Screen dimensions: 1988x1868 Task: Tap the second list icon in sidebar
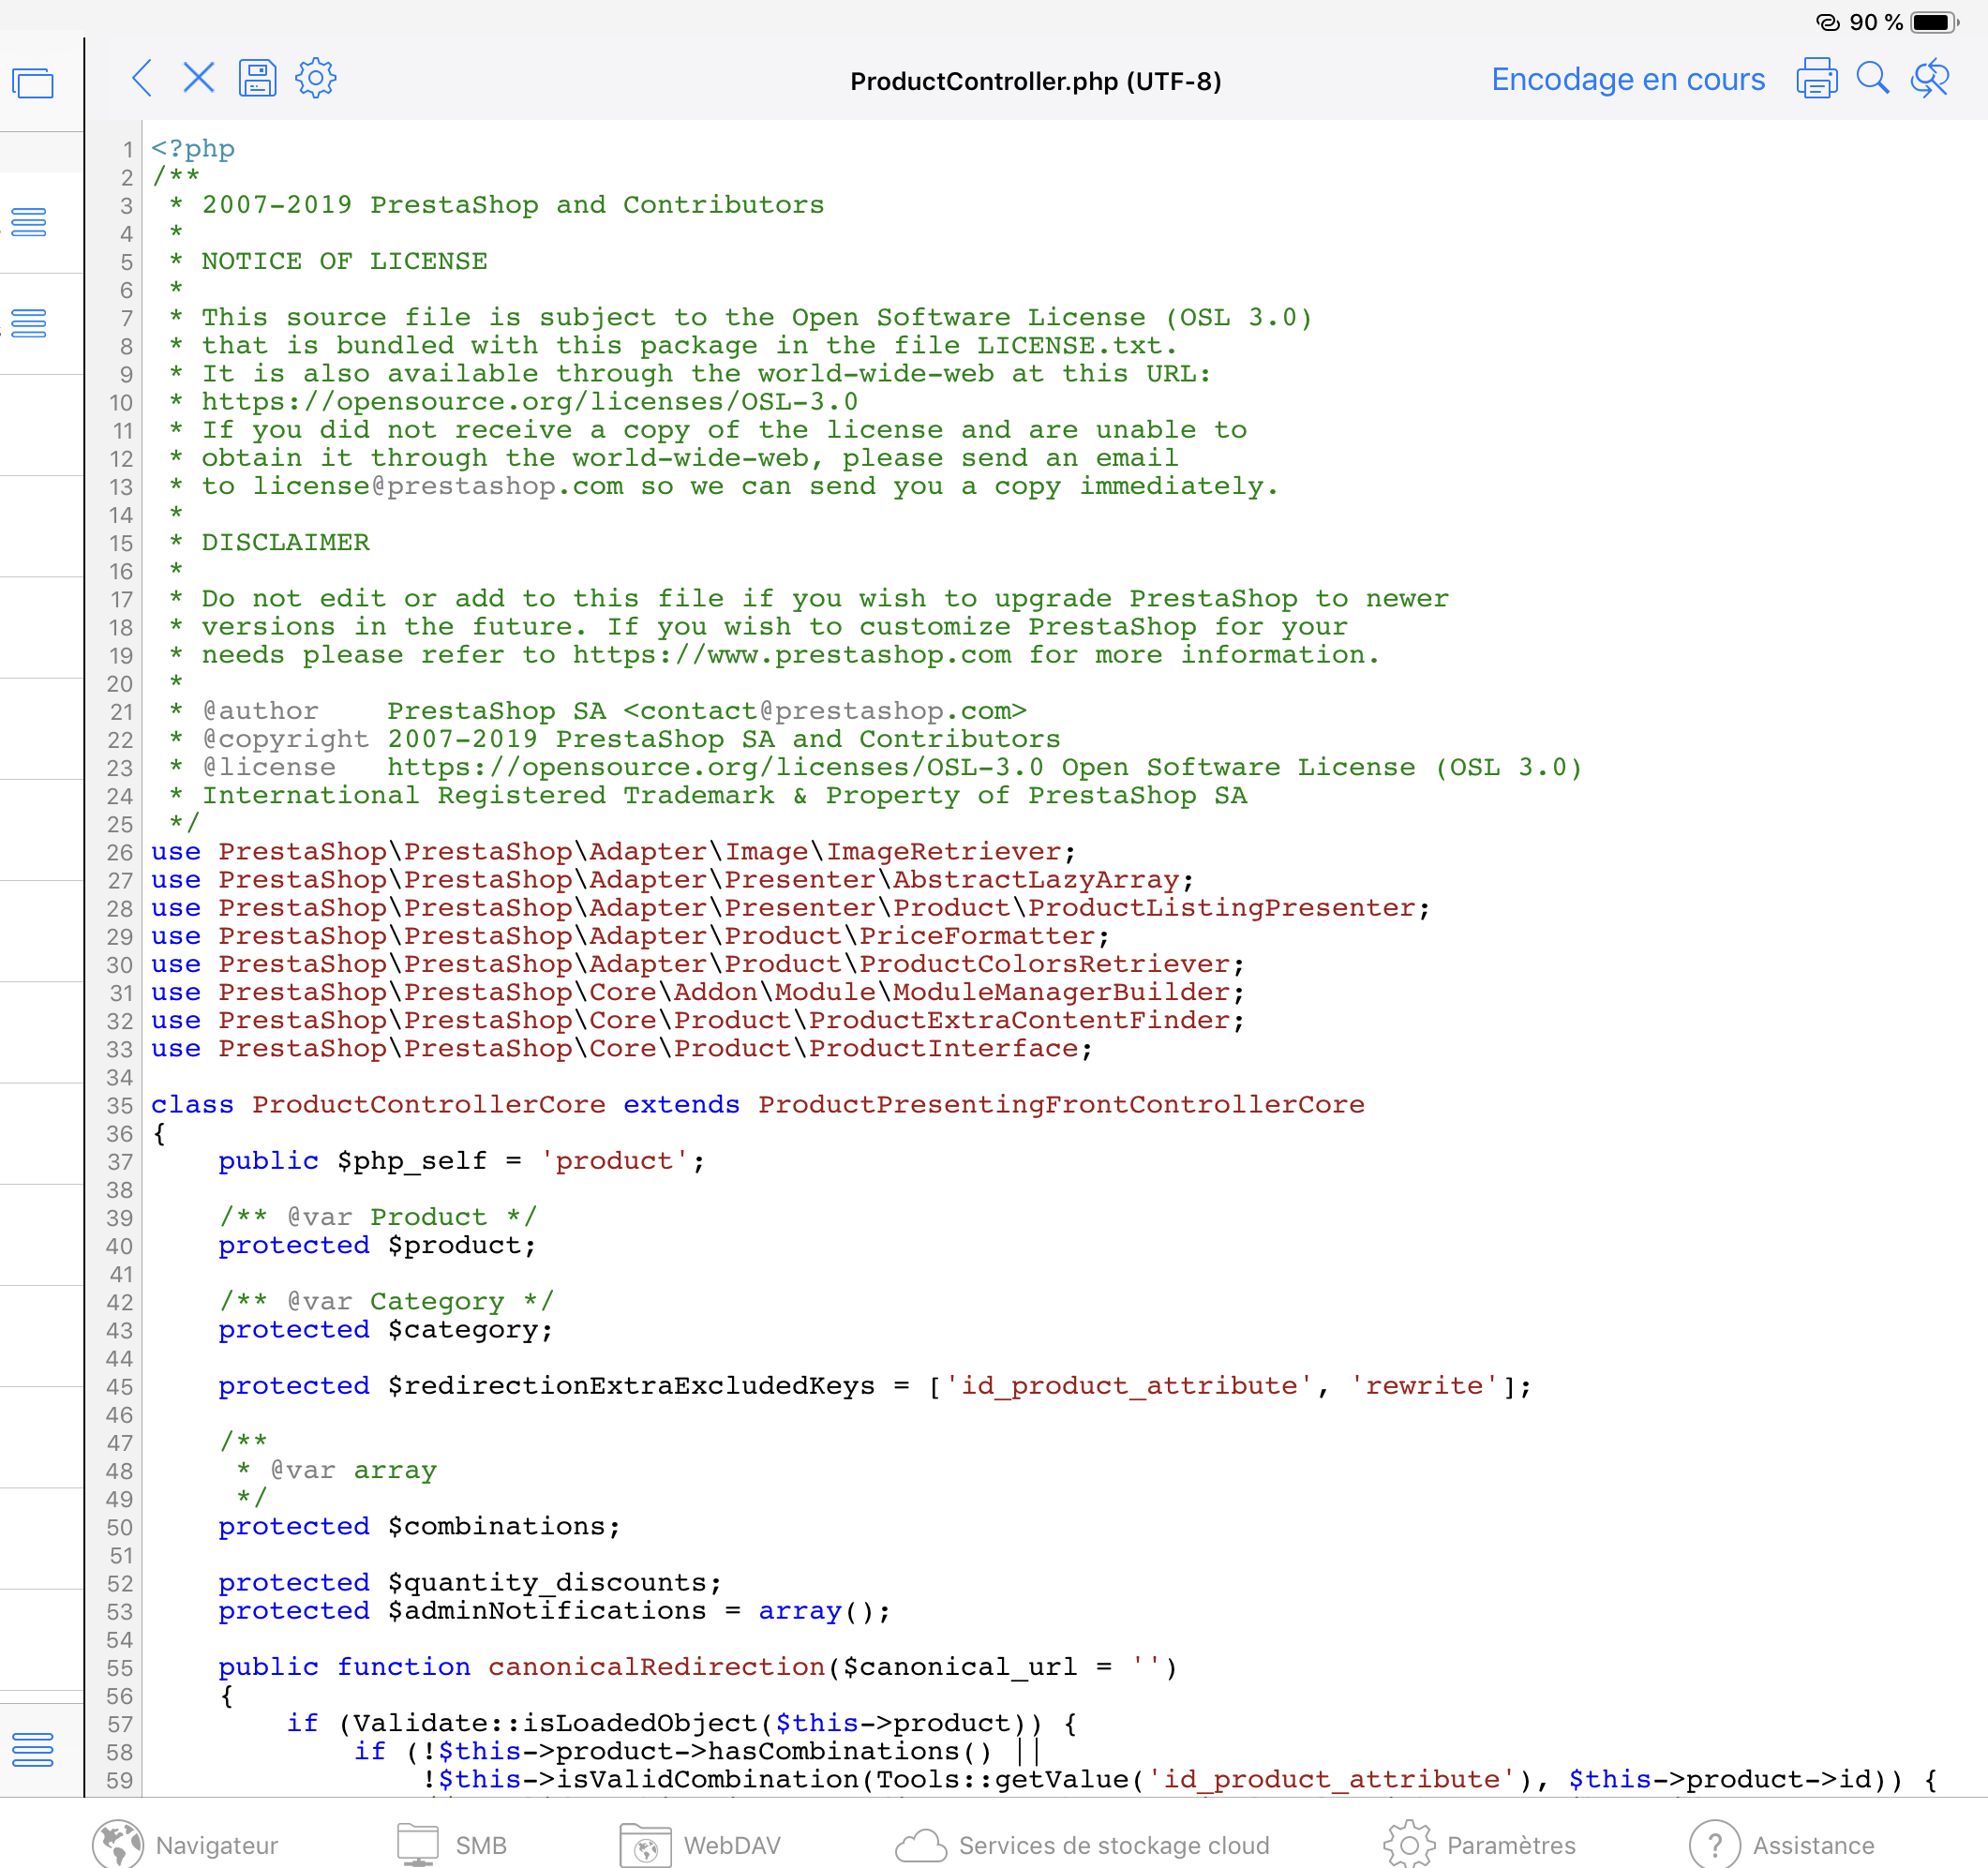[x=30, y=324]
